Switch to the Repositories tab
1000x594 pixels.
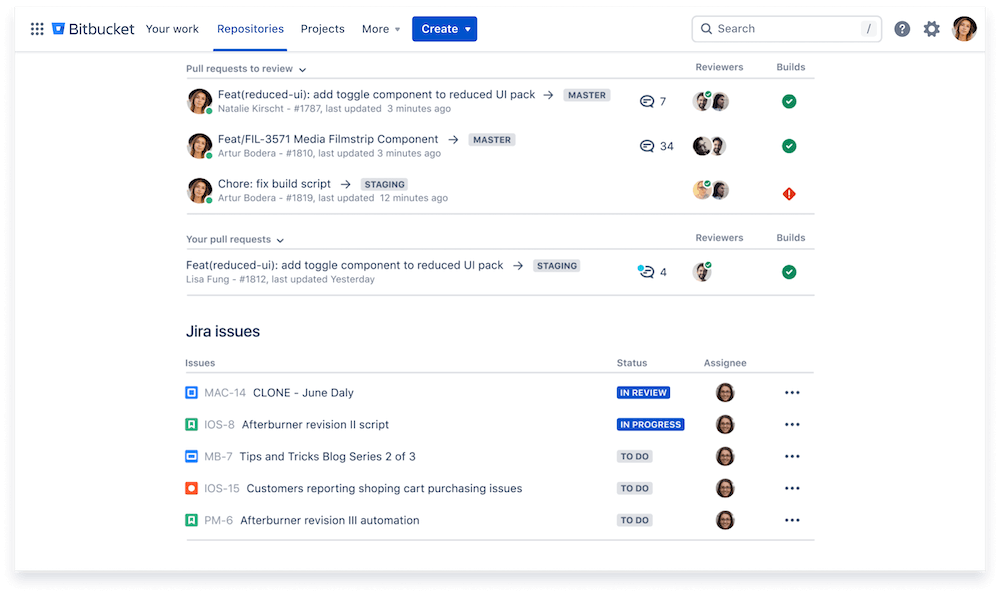[x=250, y=29]
